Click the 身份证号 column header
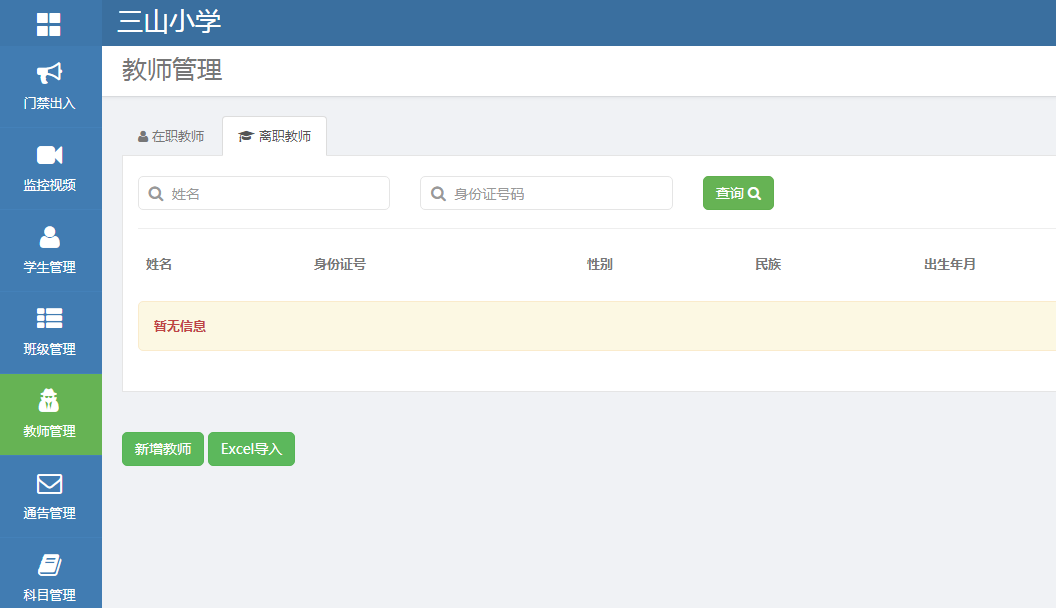1056x608 pixels. click(340, 264)
